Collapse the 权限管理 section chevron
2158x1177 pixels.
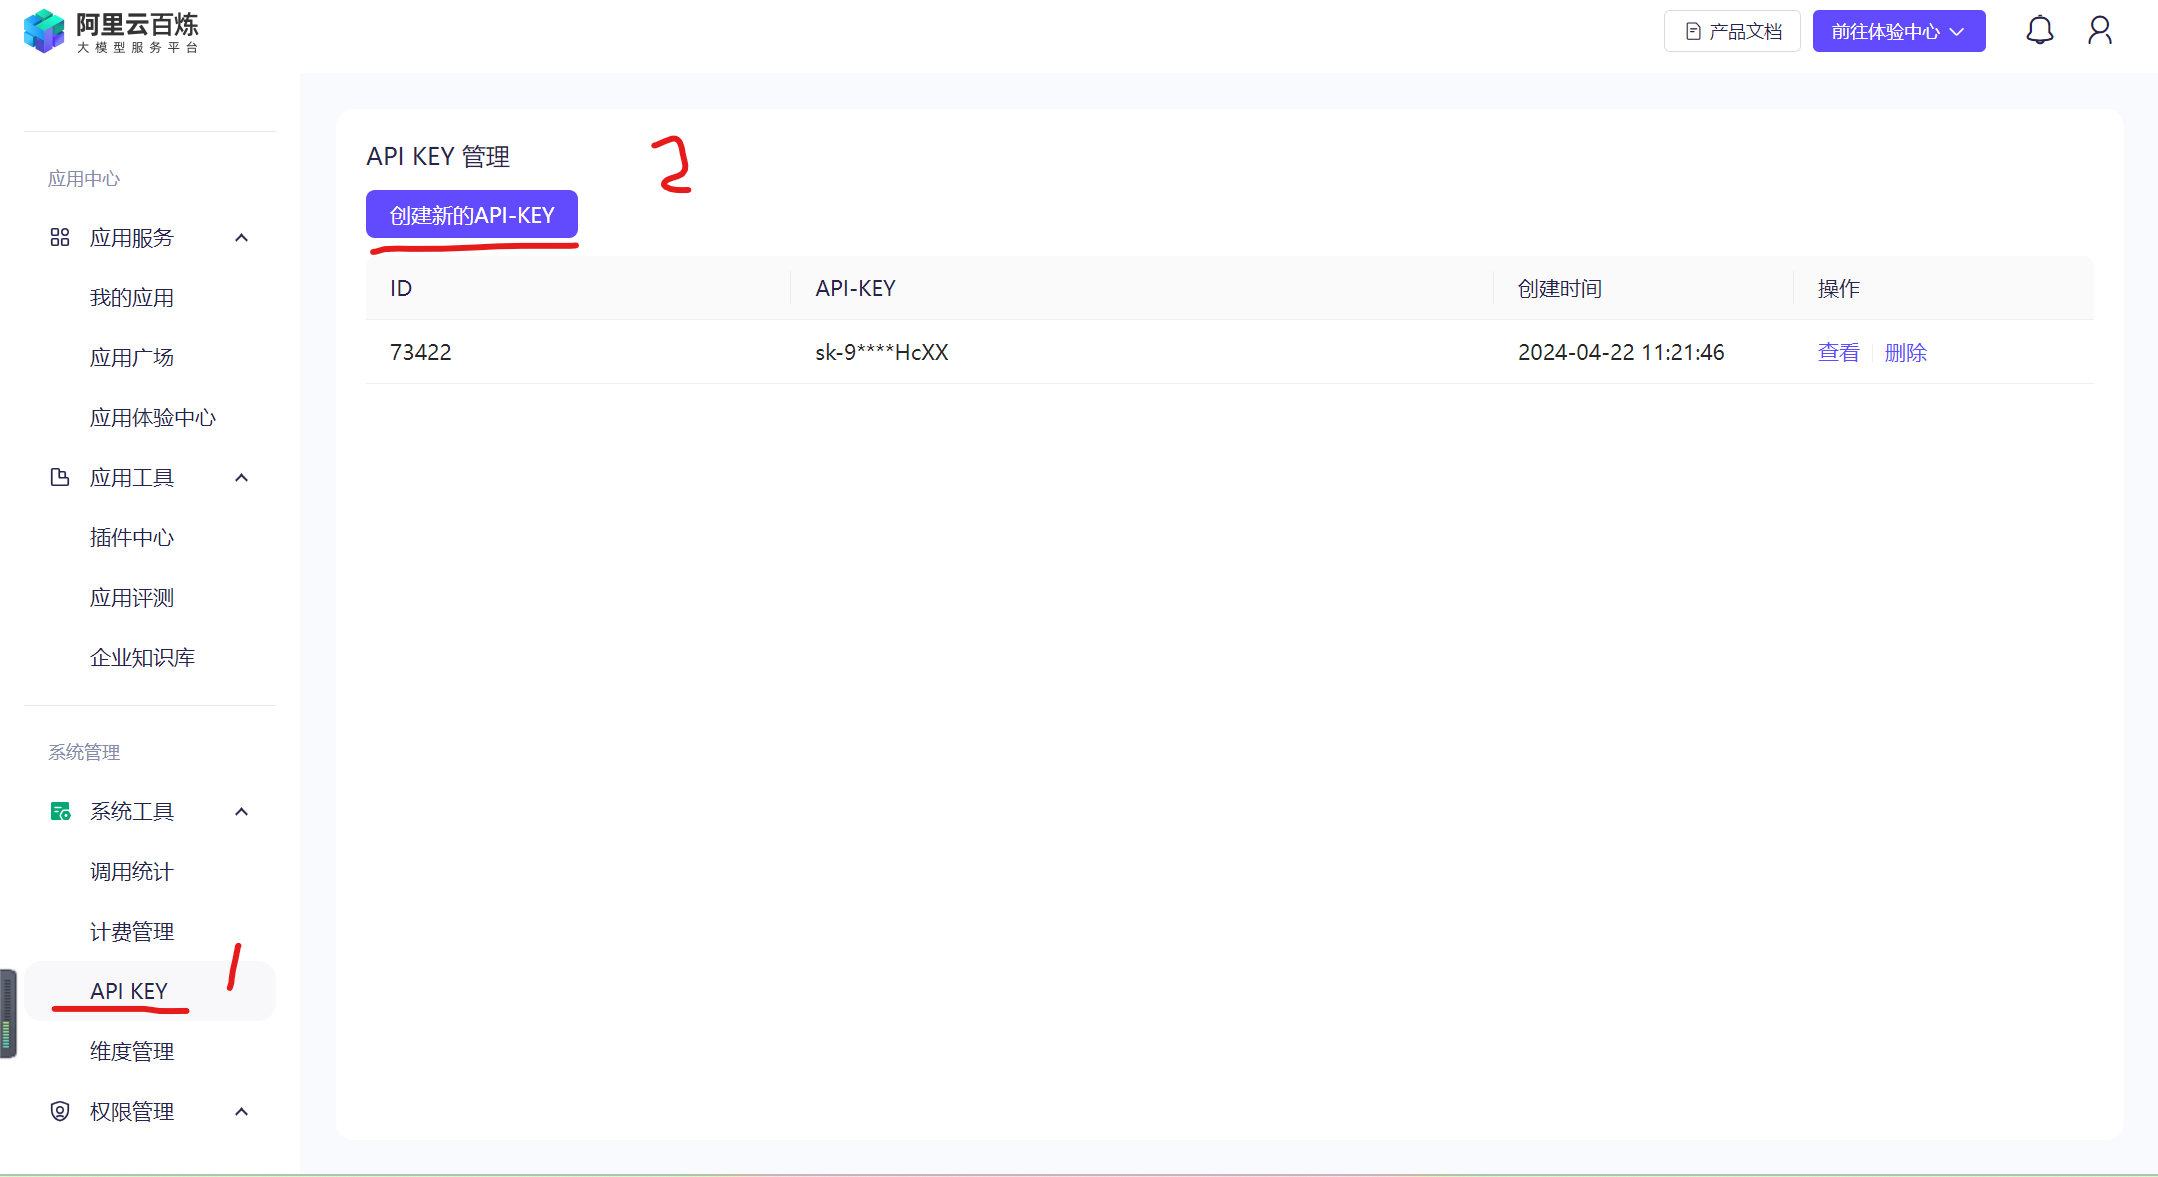pyautogui.click(x=241, y=1112)
